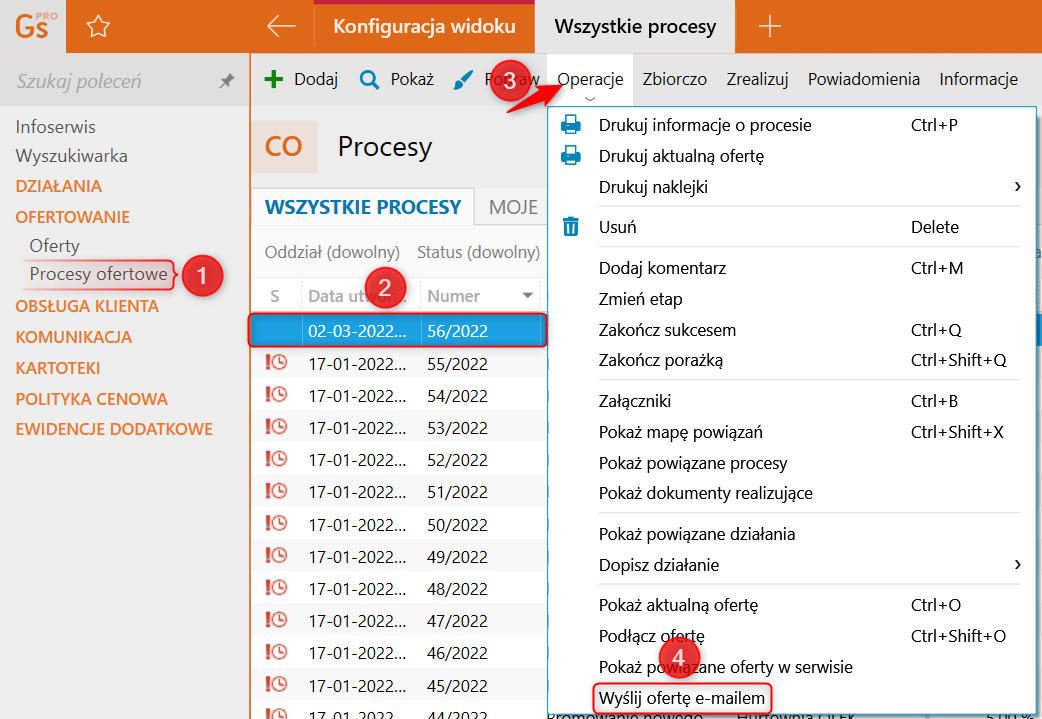Viewport: 1042px width, 719px height.
Task: Choose Załączniki menu item
Action: coord(635,401)
